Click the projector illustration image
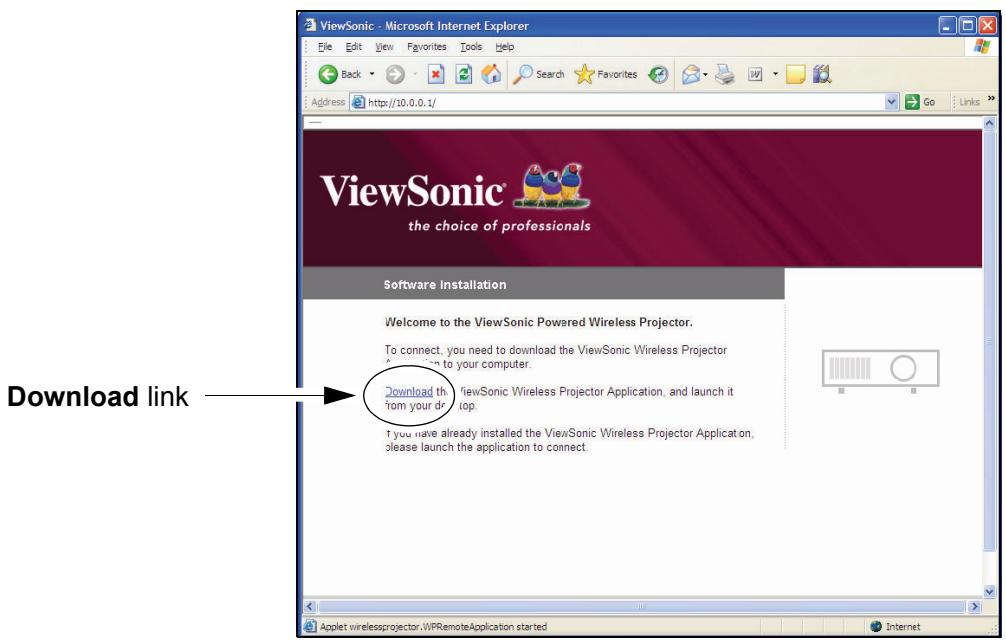This screenshot has width=1006, height=643. click(x=880, y=370)
